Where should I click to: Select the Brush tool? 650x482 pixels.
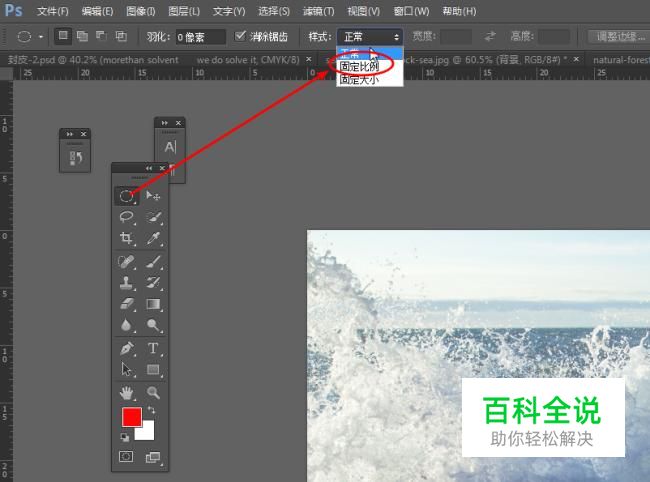click(x=153, y=262)
